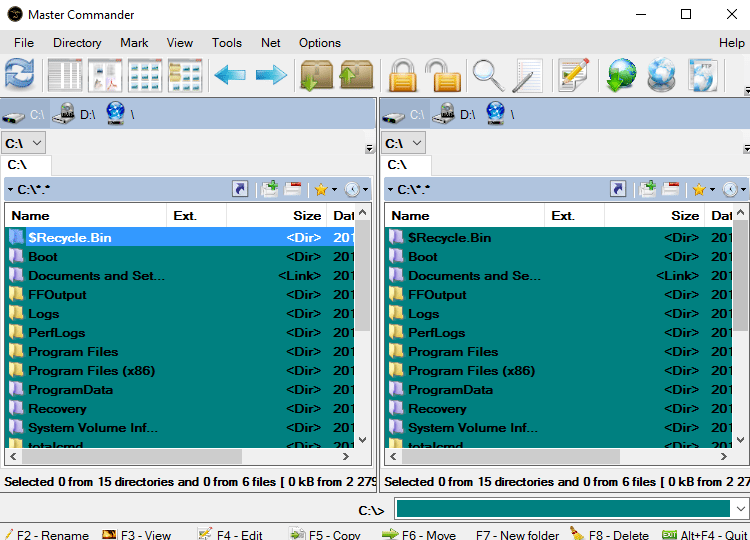The height and width of the screenshot is (540, 750).
Task: Click the closed padlock icon in toolbar
Action: [x=403, y=76]
